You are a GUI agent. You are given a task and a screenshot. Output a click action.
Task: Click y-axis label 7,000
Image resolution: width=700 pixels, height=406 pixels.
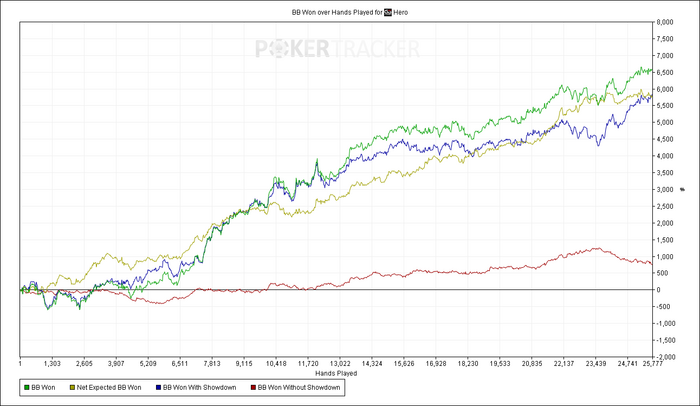[665, 55]
